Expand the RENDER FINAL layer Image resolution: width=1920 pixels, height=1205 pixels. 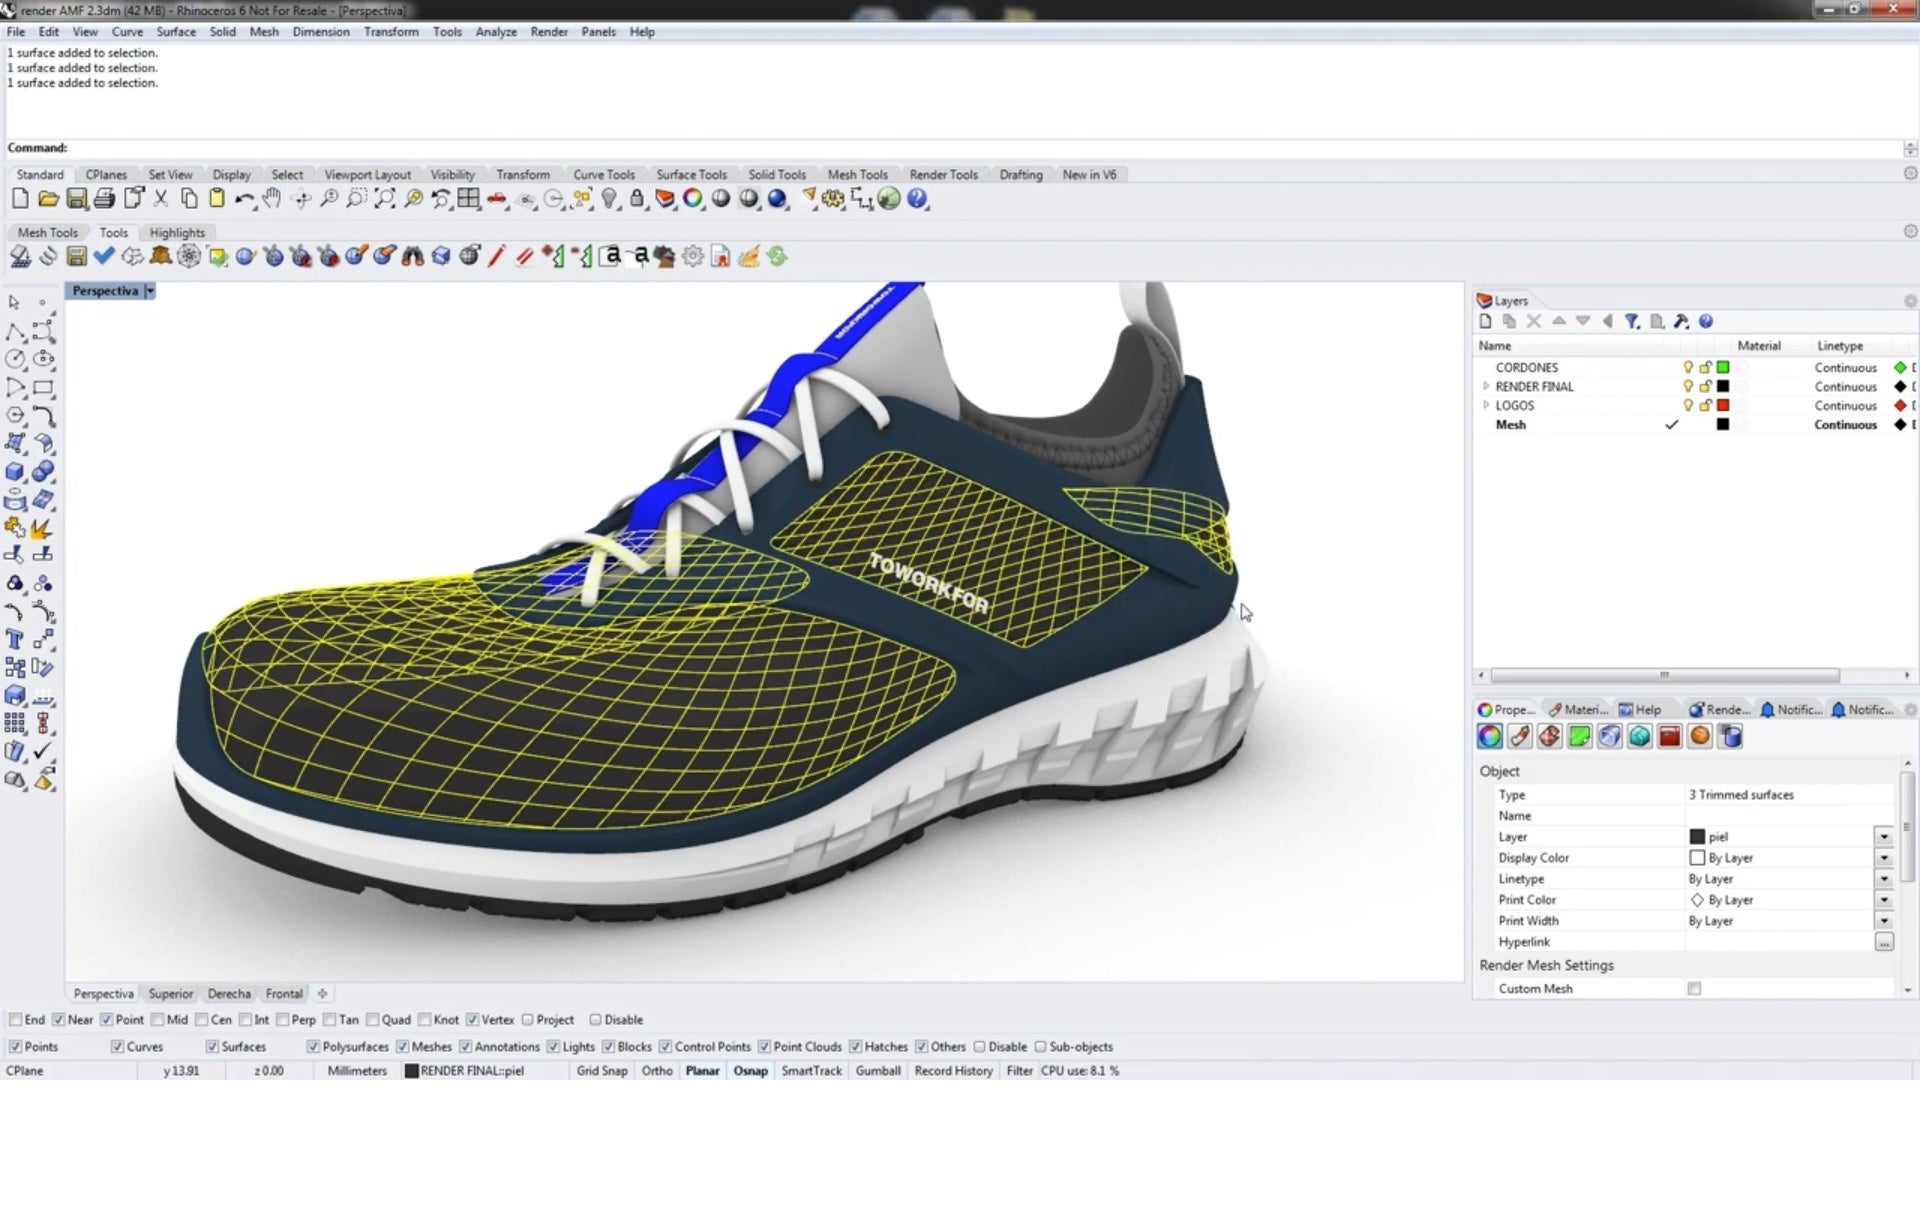[1486, 386]
